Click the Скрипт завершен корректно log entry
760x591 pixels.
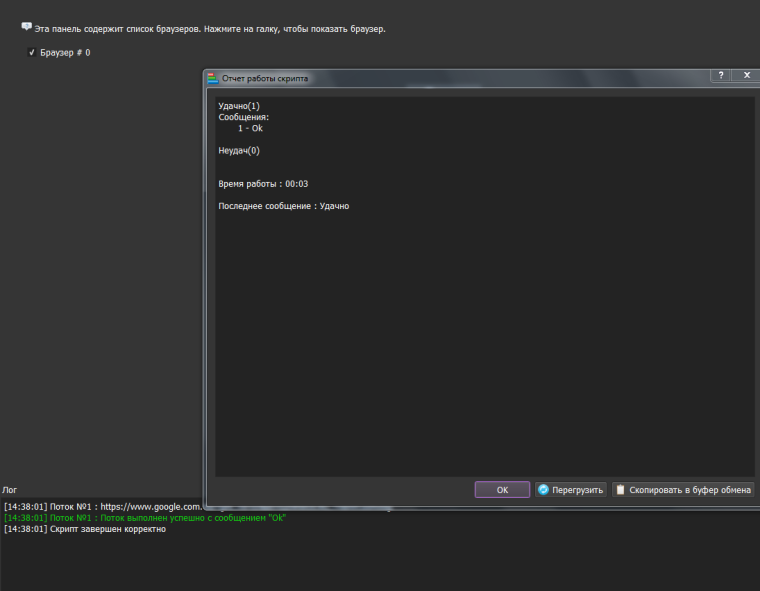(85, 529)
